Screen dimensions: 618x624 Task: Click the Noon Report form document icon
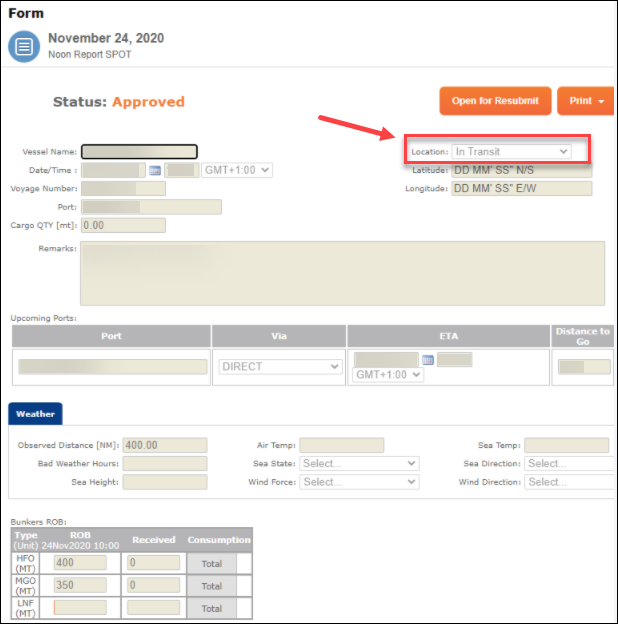24,46
